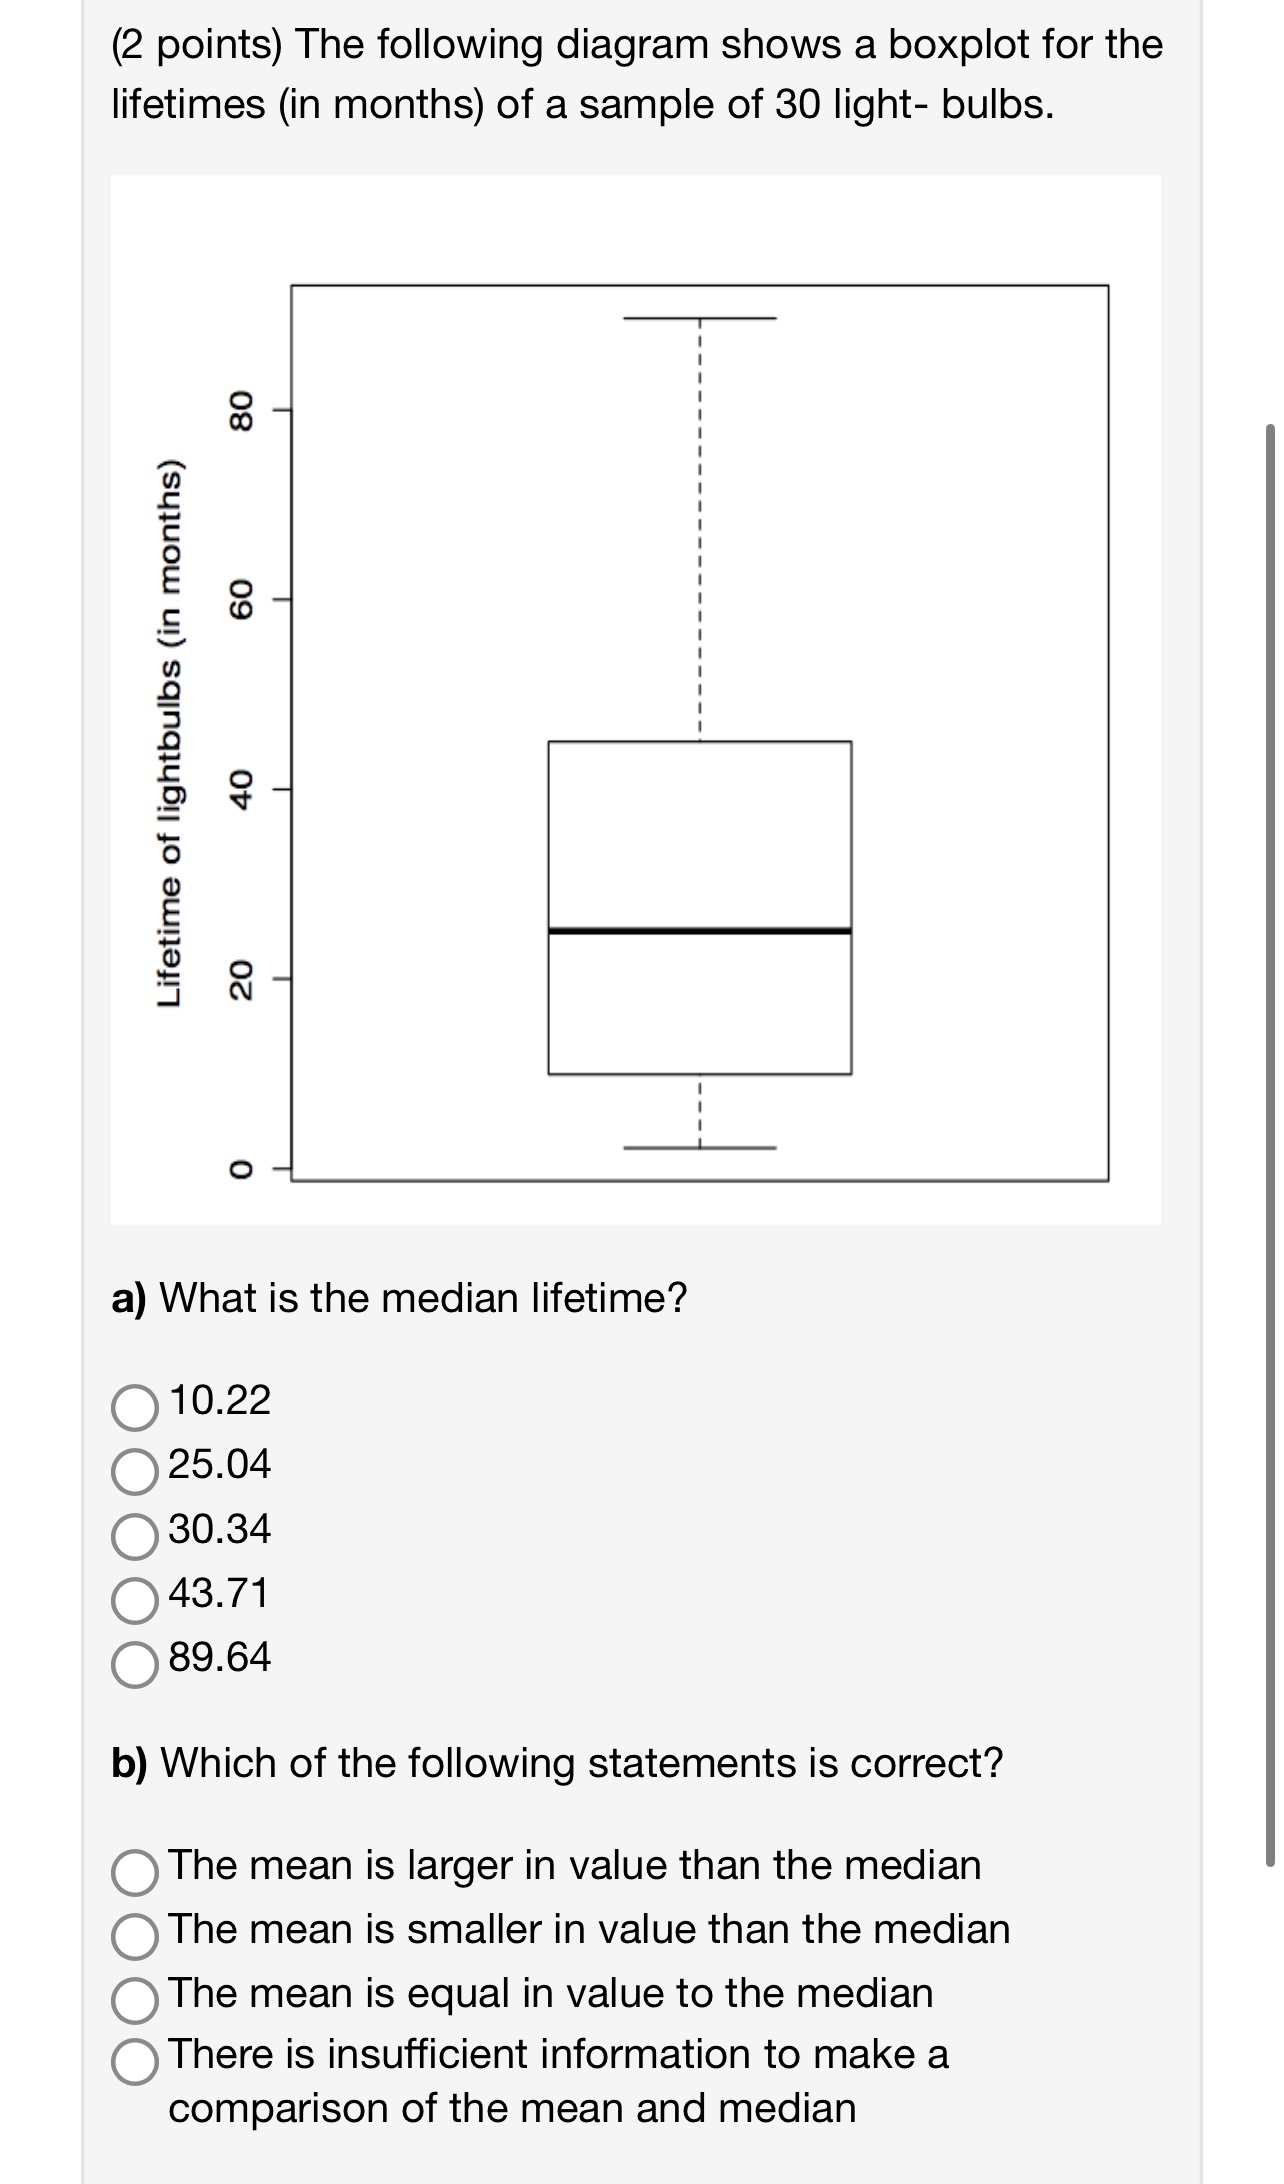
Task: Click the axis tick label '0'
Action: [243, 1170]
